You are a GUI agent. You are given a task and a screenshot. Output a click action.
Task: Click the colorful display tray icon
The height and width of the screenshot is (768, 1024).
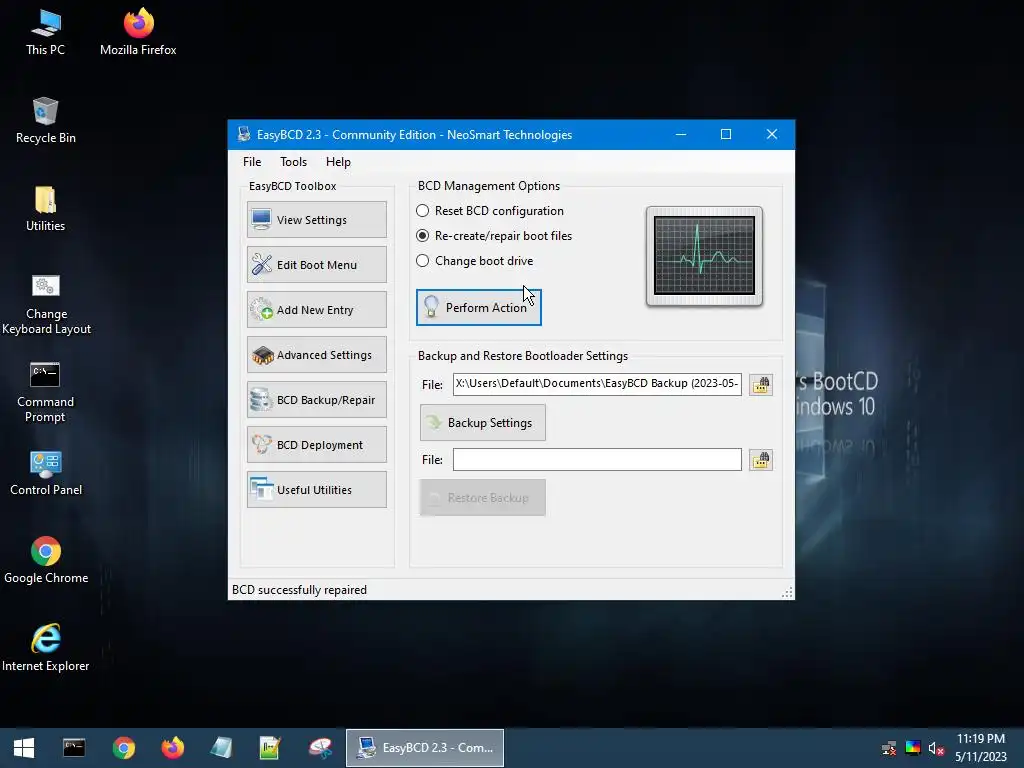pyautogui.click(x=913, y=748)
